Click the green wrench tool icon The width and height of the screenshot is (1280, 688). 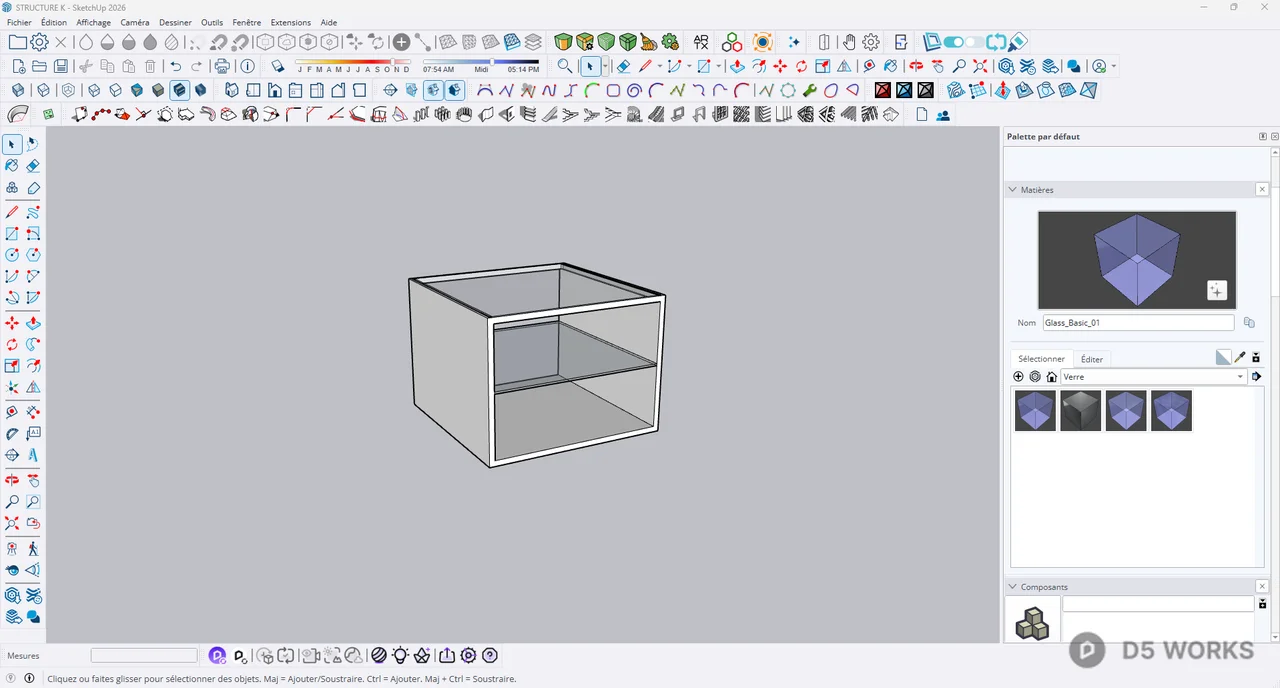(809, 90)
